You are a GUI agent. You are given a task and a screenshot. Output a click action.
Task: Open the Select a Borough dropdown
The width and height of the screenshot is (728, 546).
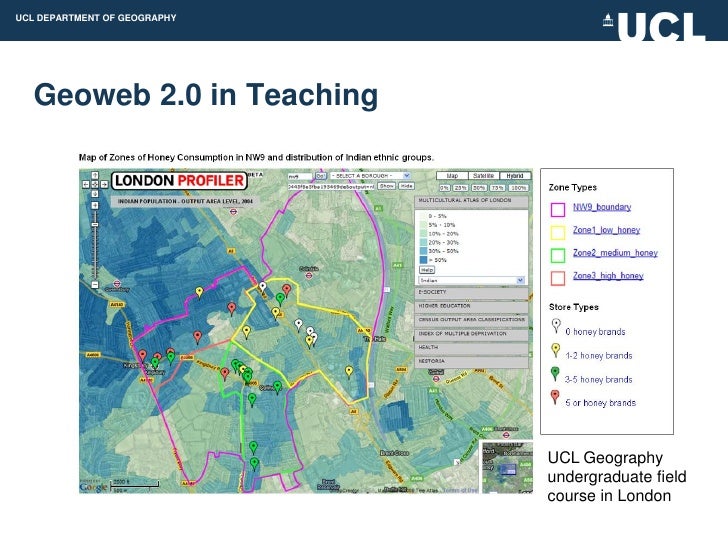tap(370, 176)
